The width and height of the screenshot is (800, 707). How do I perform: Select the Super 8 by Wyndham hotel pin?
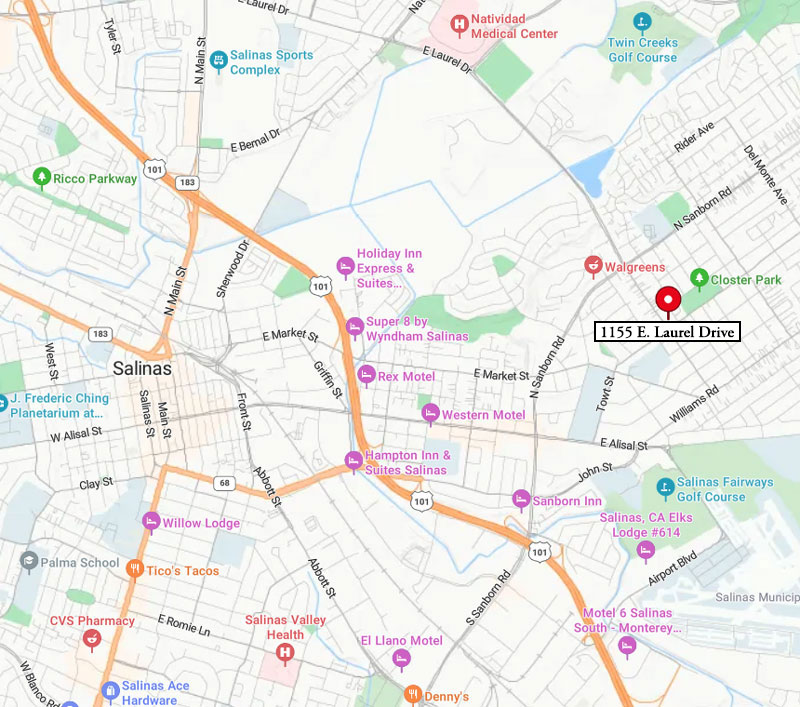click(x=355, y=326)
